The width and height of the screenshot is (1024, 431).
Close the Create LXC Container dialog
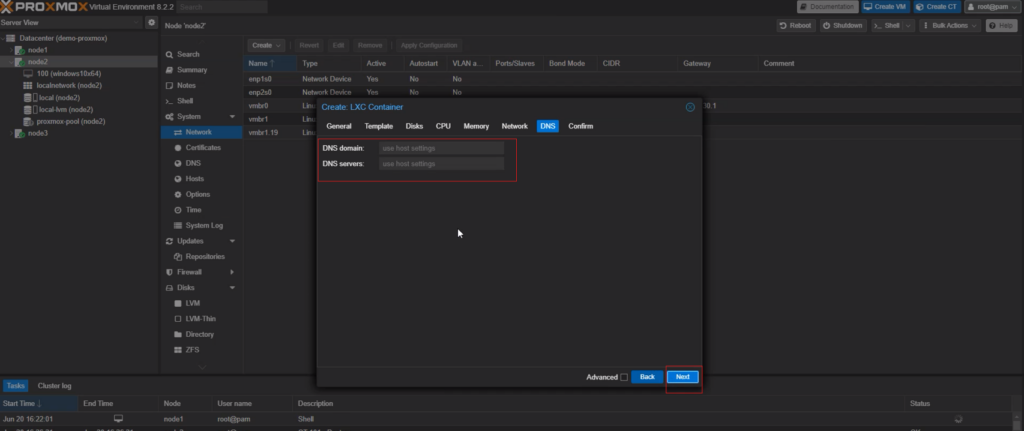coord(690,107)
